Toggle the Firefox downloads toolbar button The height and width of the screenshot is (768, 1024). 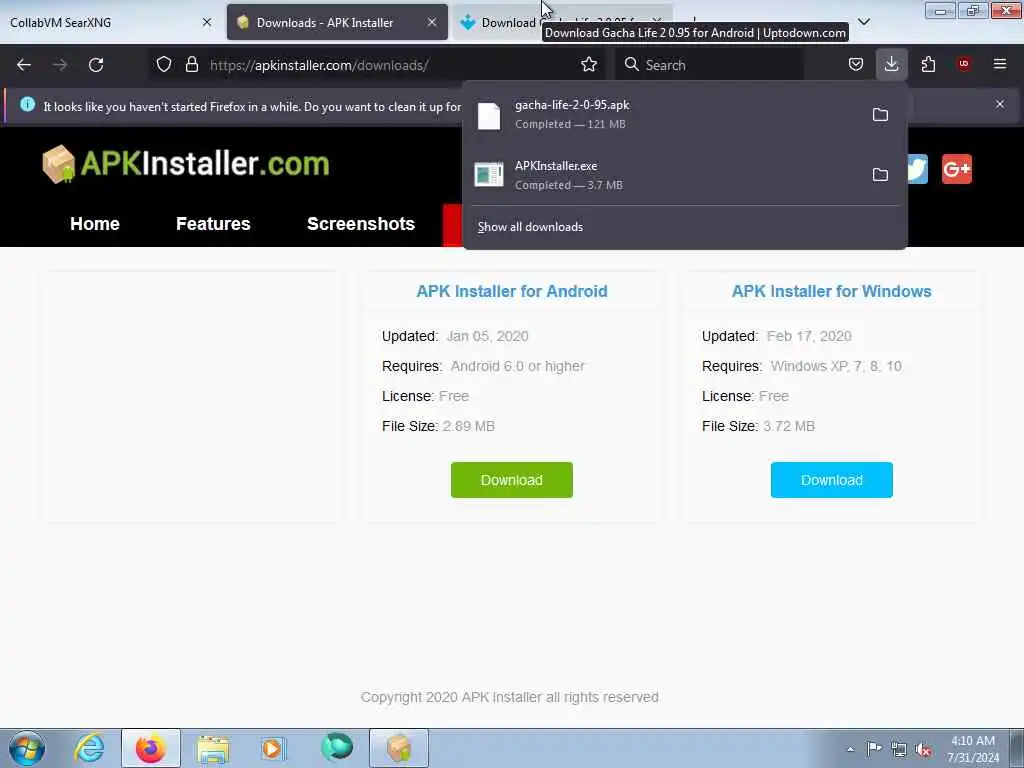tap(891, 64)
